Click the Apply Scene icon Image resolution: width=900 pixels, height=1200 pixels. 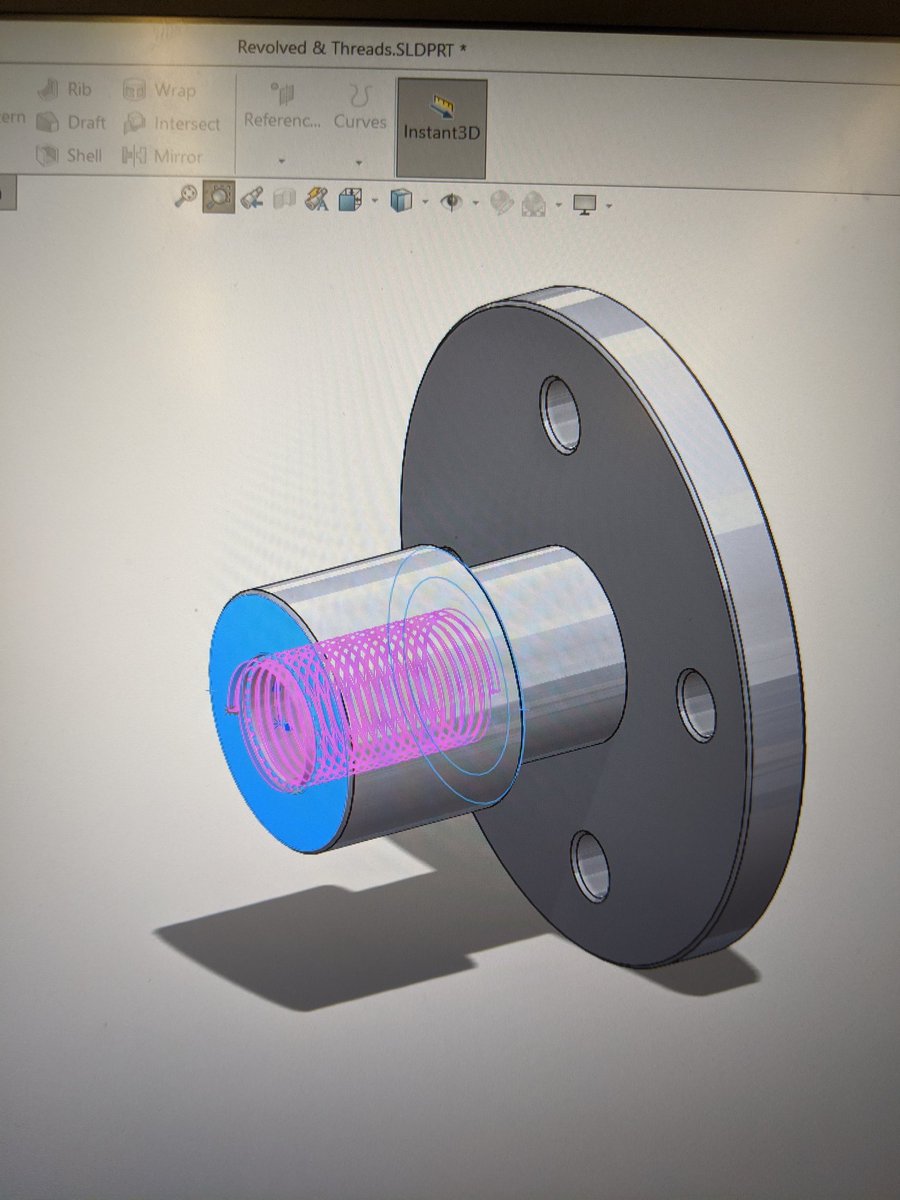click(535, 204)
